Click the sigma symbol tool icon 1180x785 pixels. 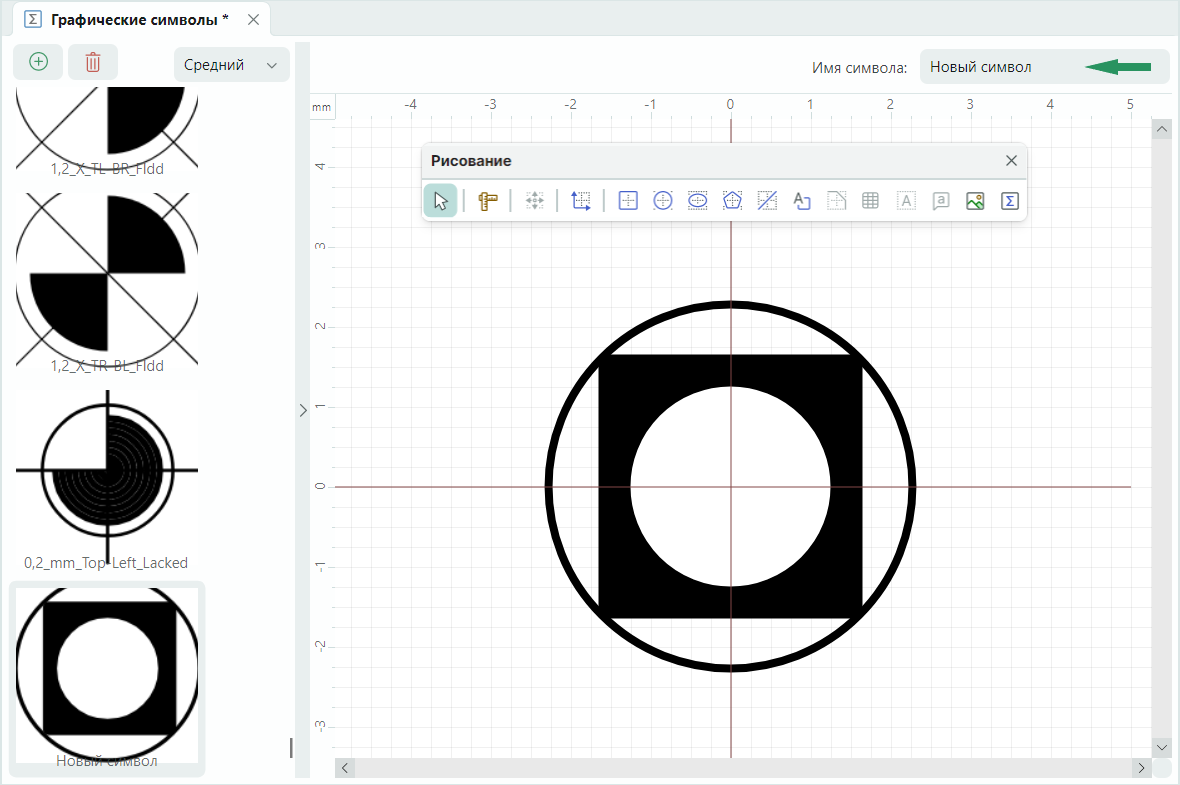pyautogui.click(x=1010, y=201)
